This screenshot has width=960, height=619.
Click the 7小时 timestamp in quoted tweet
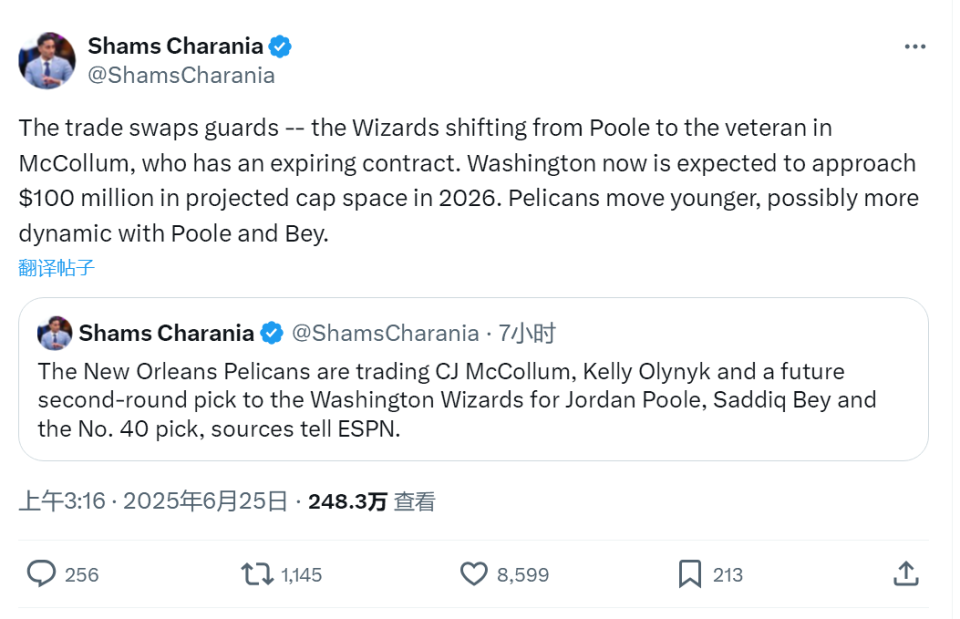(527, 333)
